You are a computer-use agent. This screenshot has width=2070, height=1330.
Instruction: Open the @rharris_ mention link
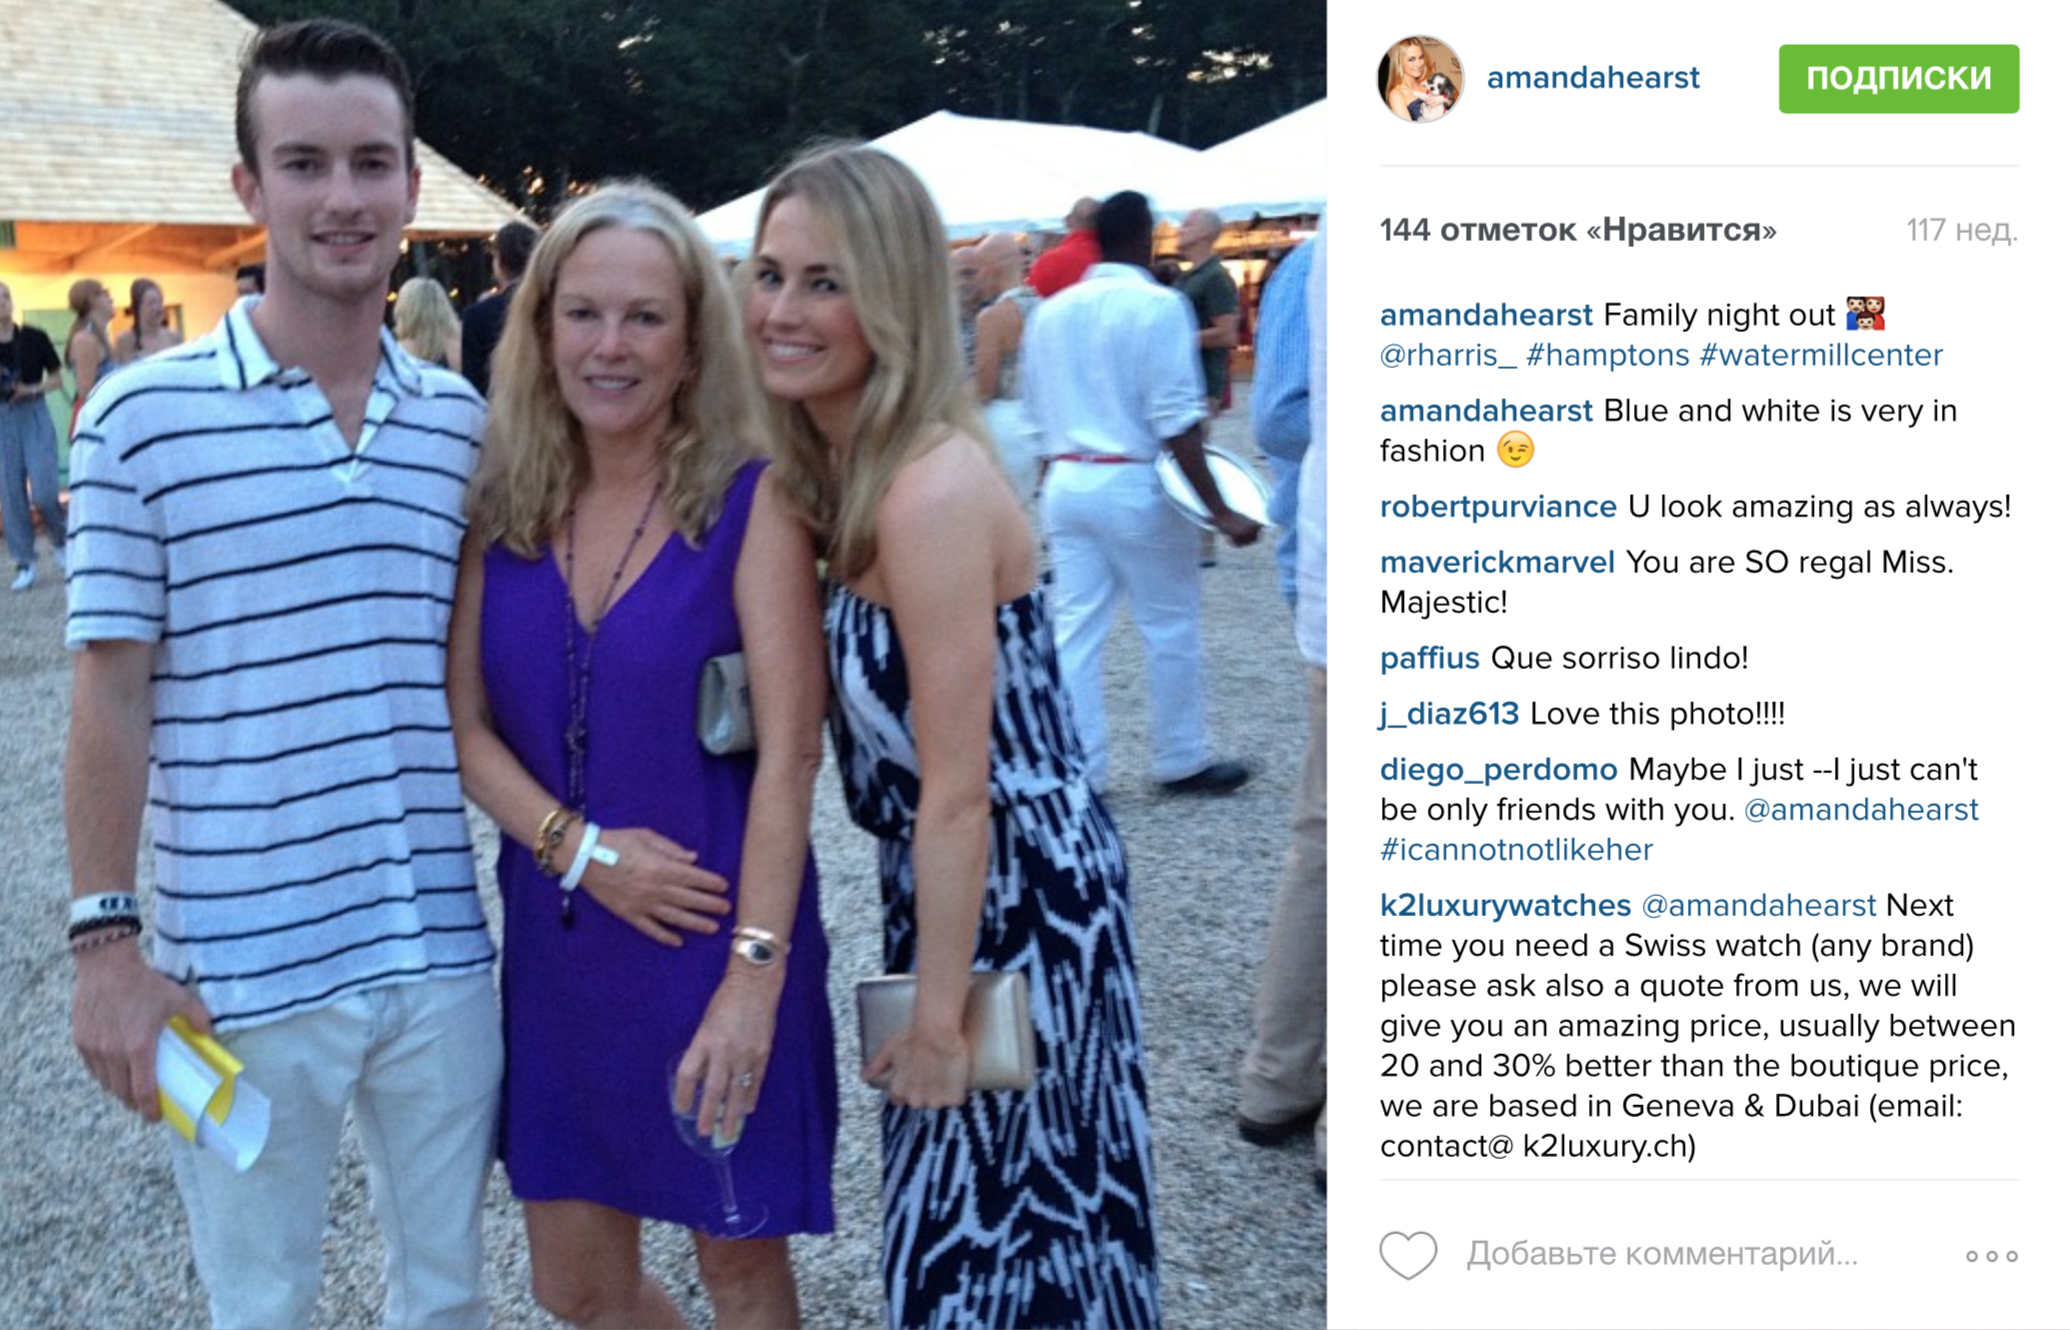(1447, 355)
